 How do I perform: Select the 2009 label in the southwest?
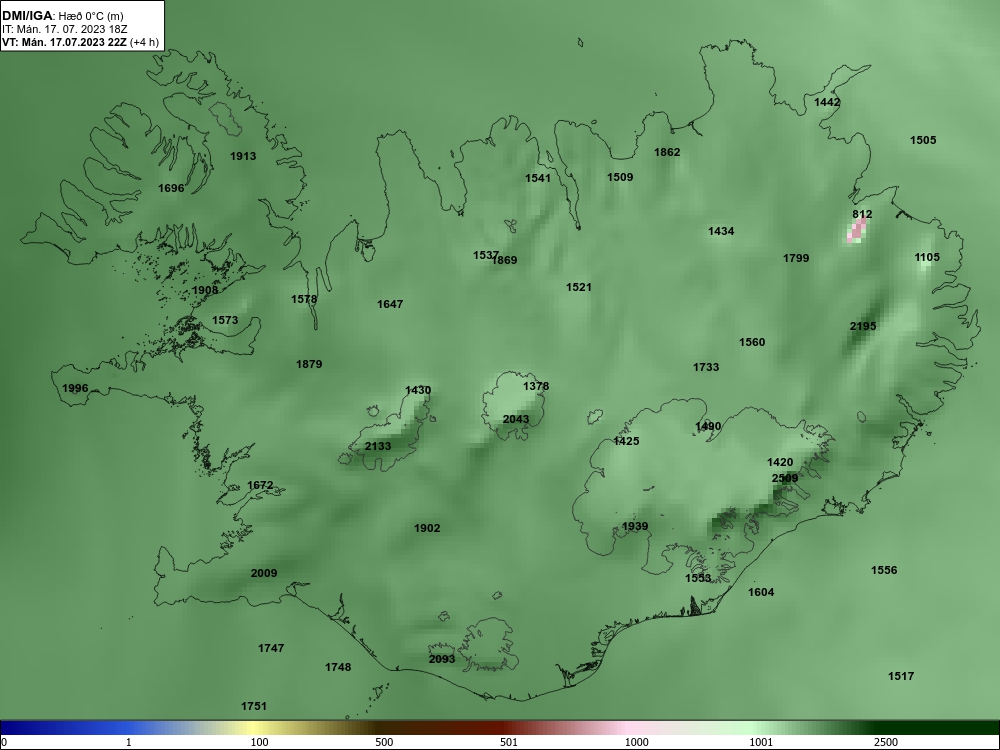coord(263,574)
